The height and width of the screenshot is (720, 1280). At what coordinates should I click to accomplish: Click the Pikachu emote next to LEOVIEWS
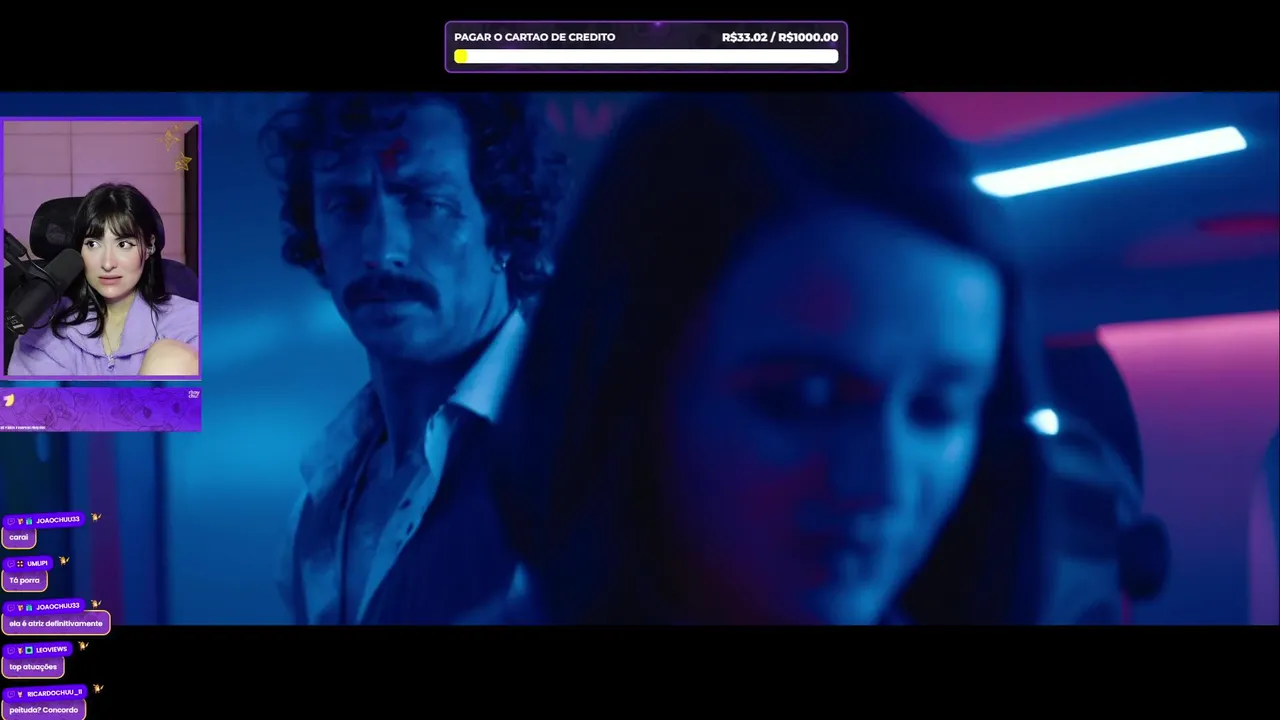coord(83,645)
